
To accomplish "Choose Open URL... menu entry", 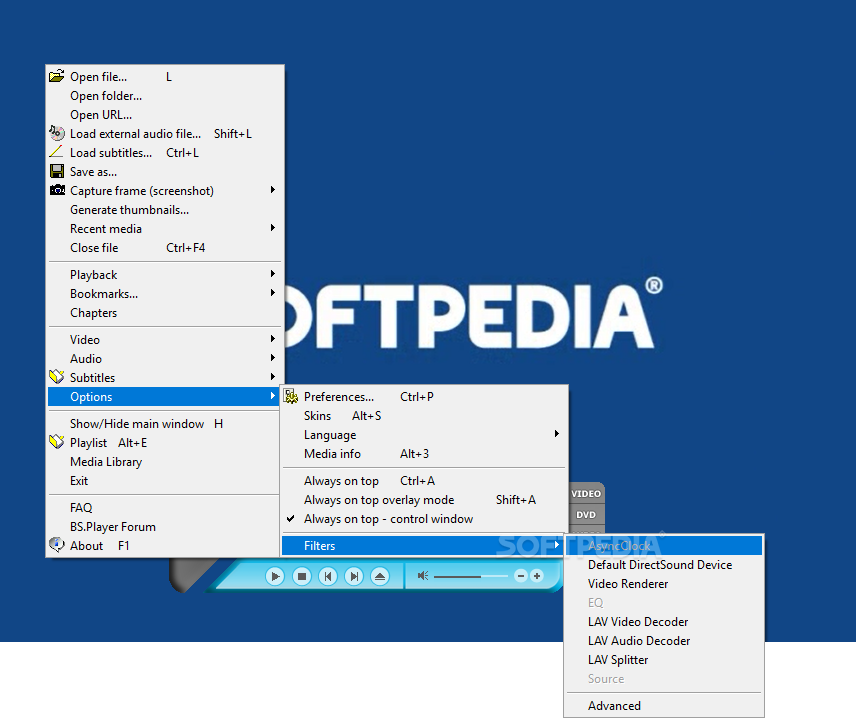I will tap(165, 115).
